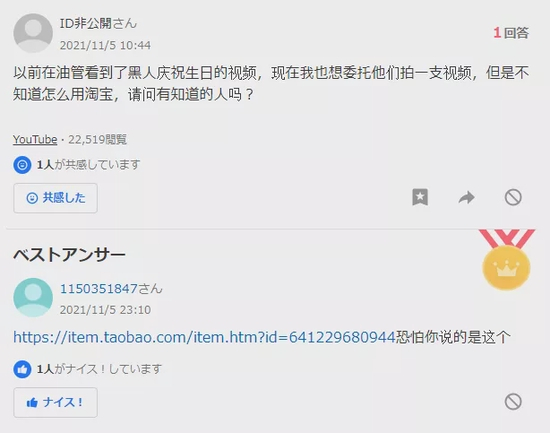Click the bookmark star icon
Image resolution: width=550 pixels, height=433 pixels.
pyautogui.click(x=420, y=197)
